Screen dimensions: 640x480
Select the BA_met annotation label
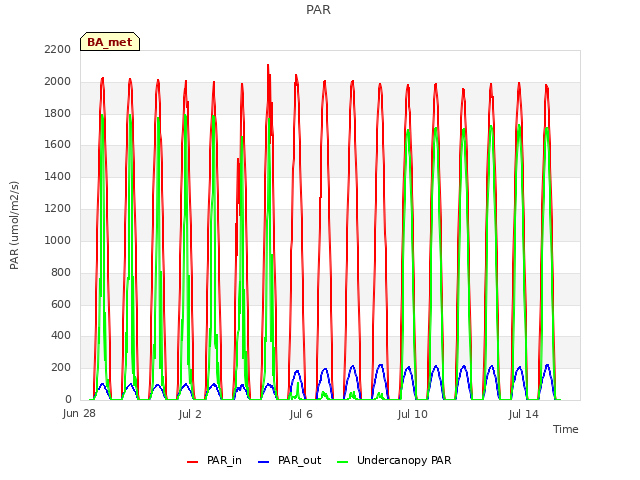pyautogui.click(x=110, y=42)
